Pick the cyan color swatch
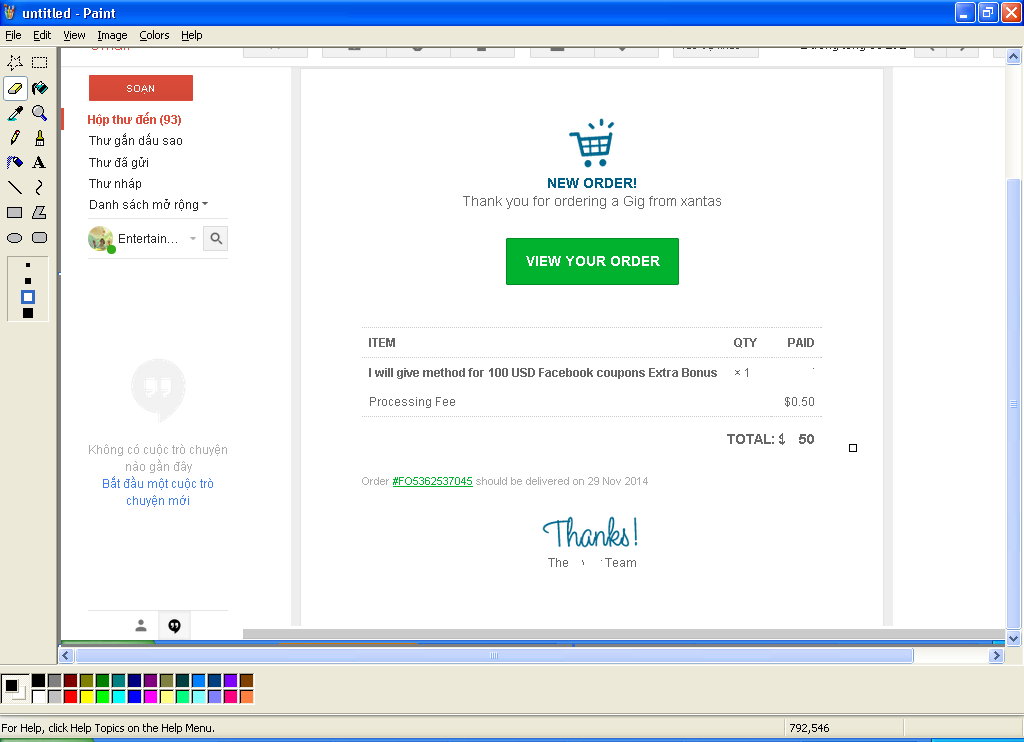This screenshot has width=1024, height=742. click(x=118, y=697)
